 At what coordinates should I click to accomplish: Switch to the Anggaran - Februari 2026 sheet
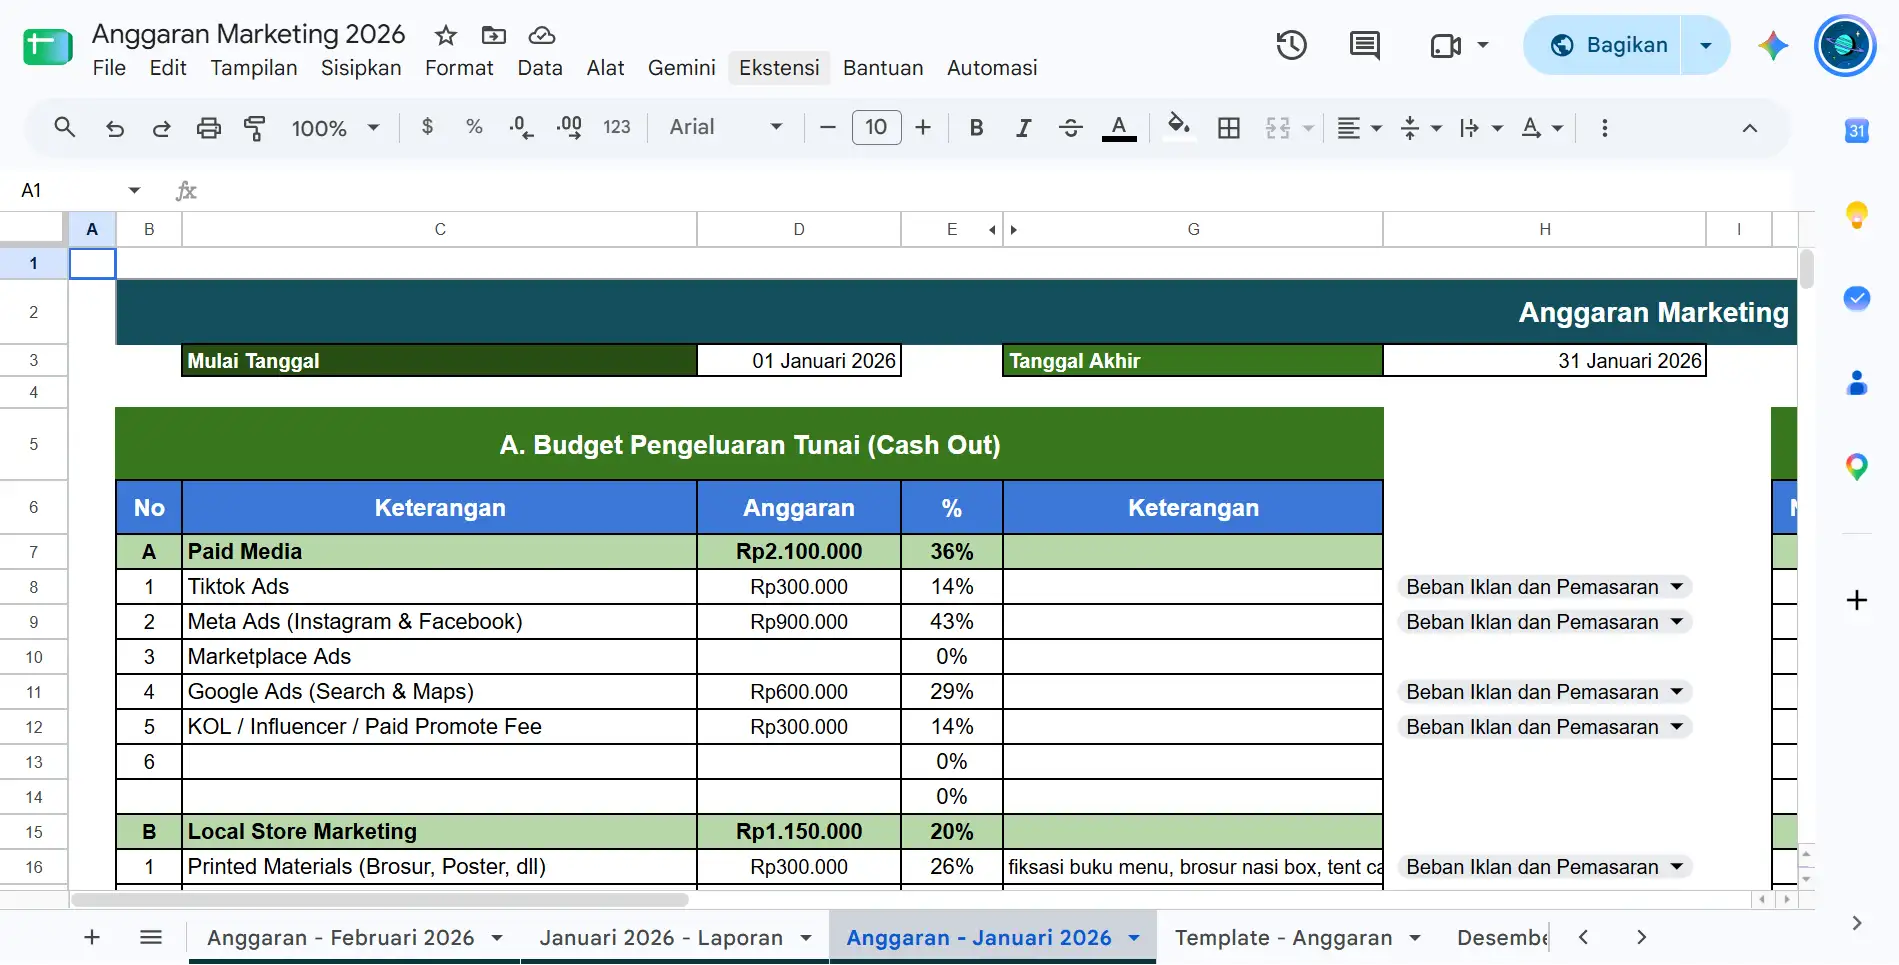(x=340, y=938)
